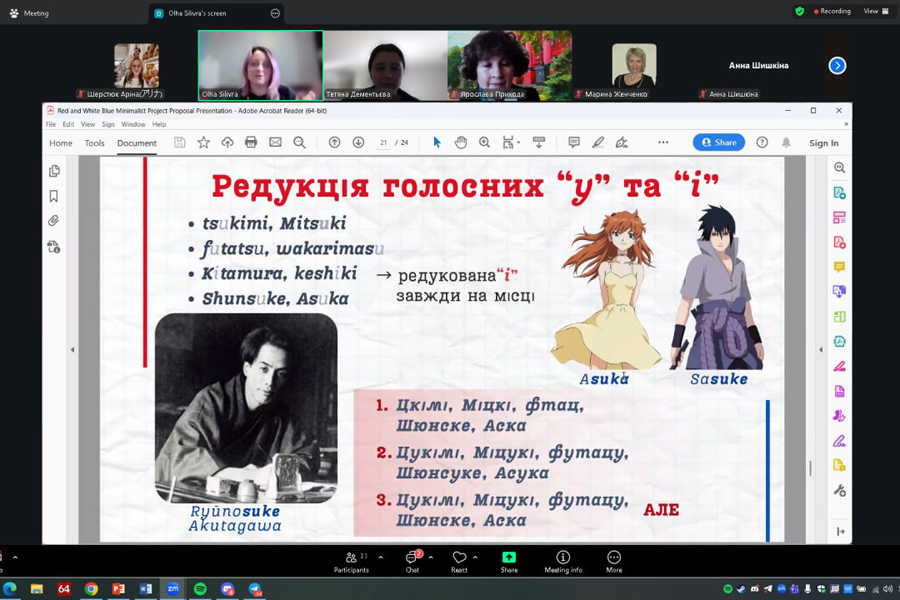
Task: Open Zoom Meeting info
Action: (563, 562)
